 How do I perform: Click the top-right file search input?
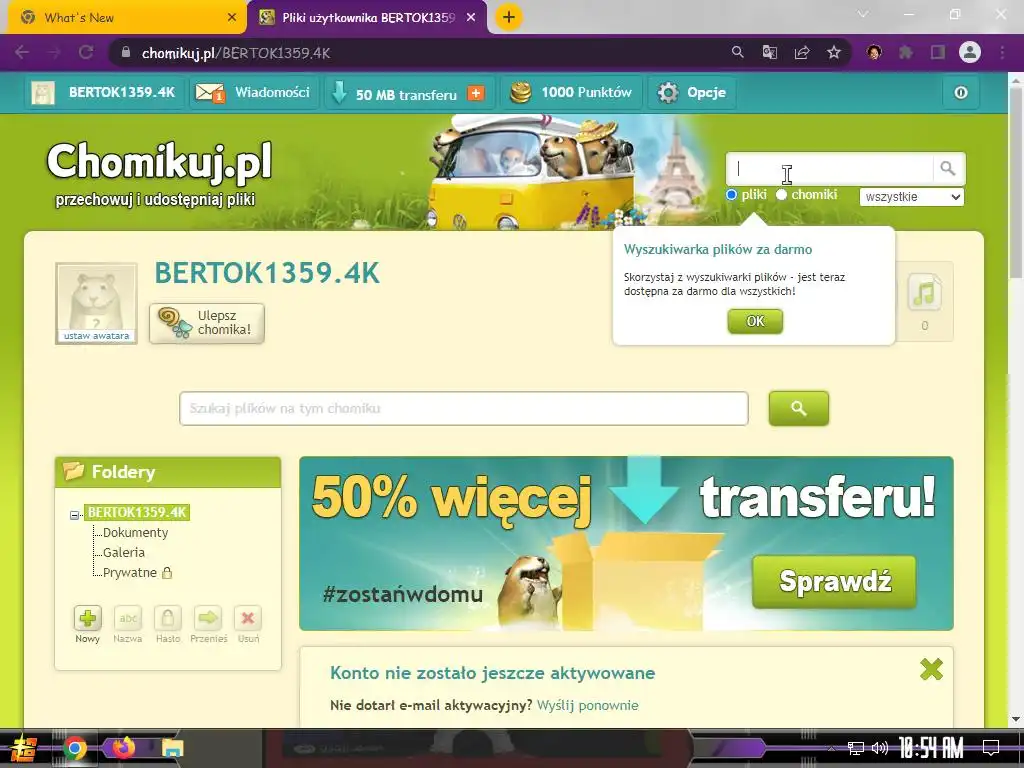829,168
